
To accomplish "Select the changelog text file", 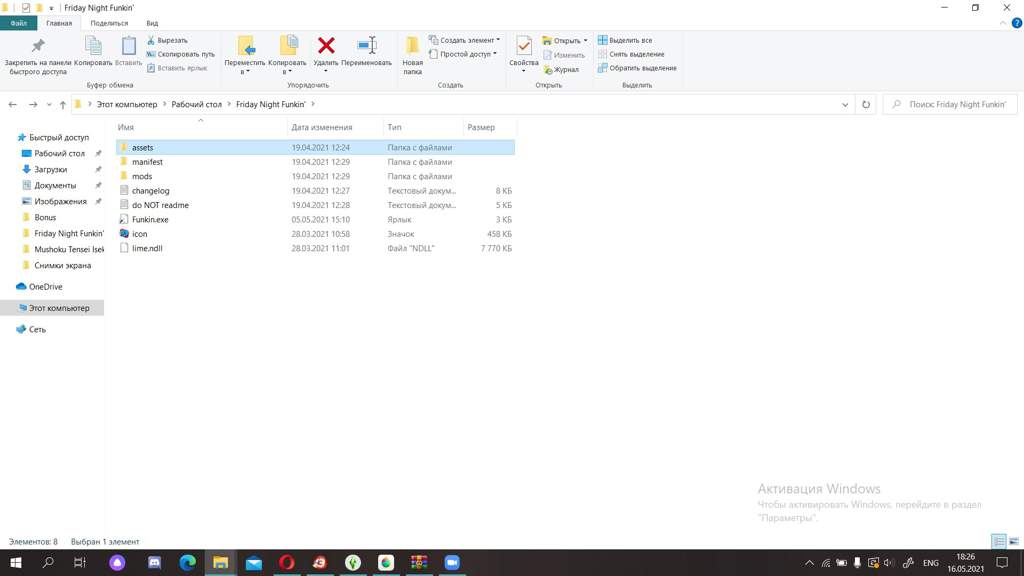I will (316, 191).
